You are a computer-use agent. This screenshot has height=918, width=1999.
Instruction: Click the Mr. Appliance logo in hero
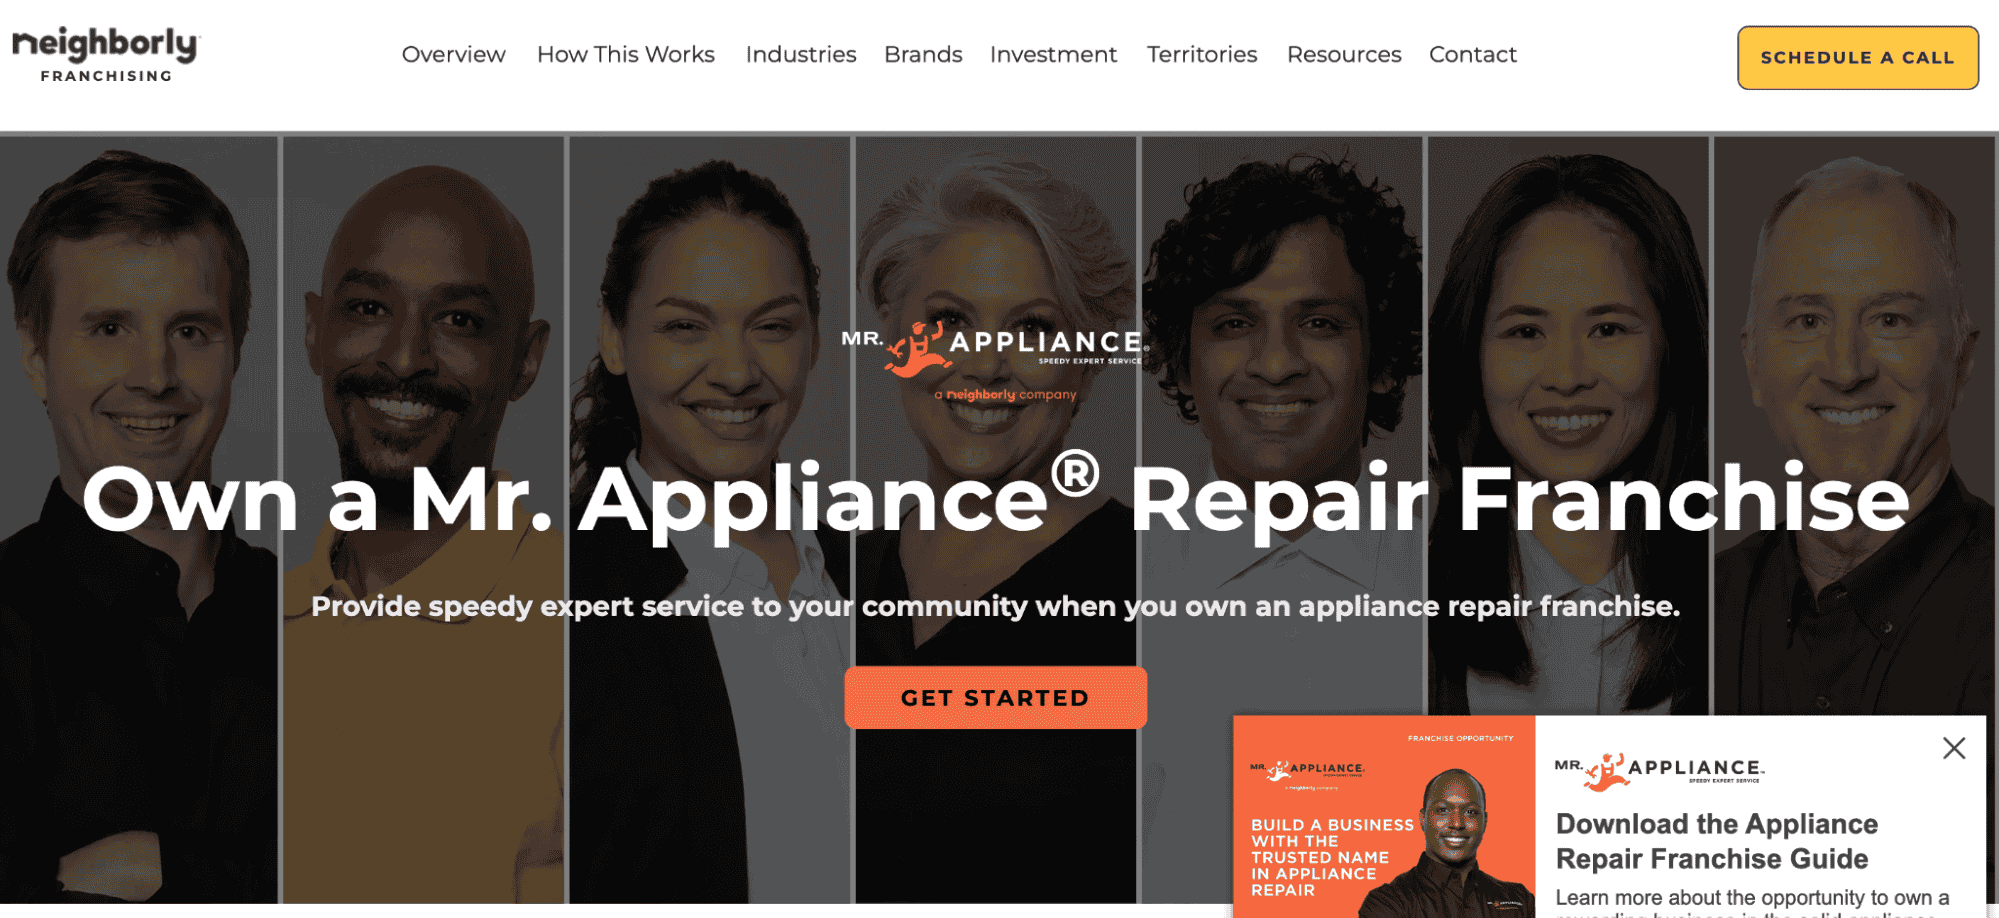[x=995, y=350]
